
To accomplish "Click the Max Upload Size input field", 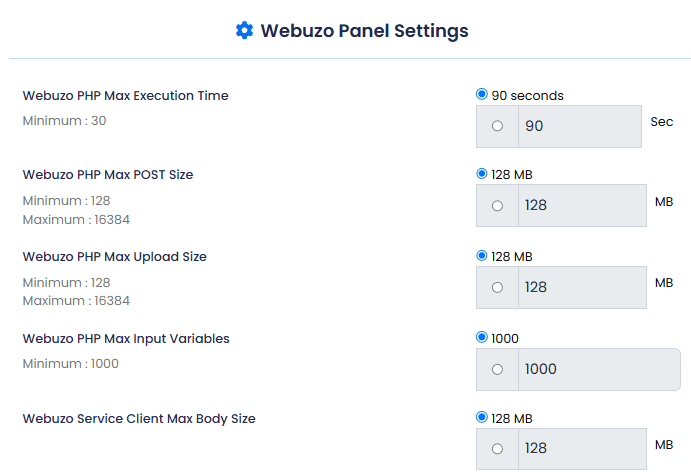I will click(582, 287).
